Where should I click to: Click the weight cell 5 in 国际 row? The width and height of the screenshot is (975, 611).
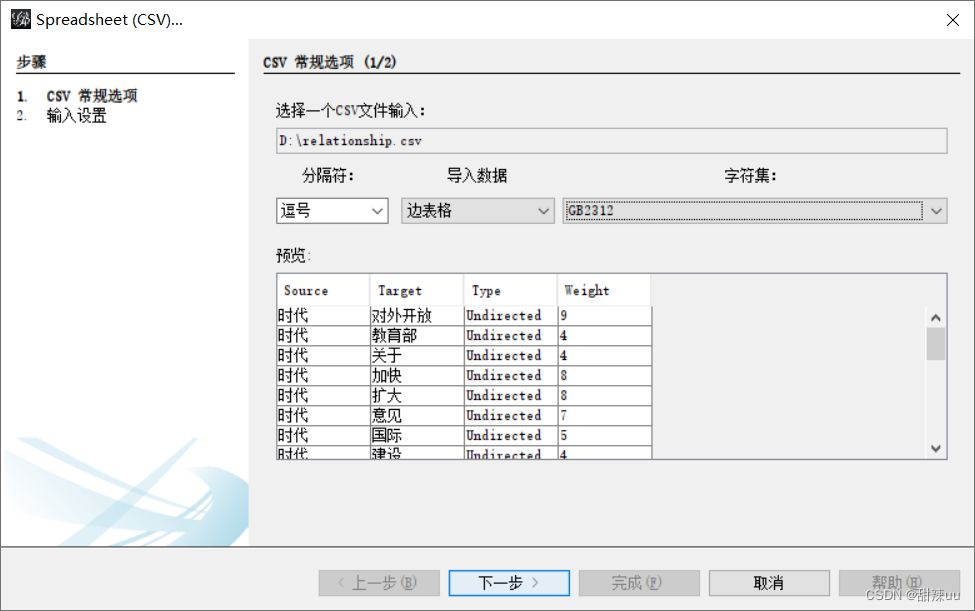[x=604, y=435]
